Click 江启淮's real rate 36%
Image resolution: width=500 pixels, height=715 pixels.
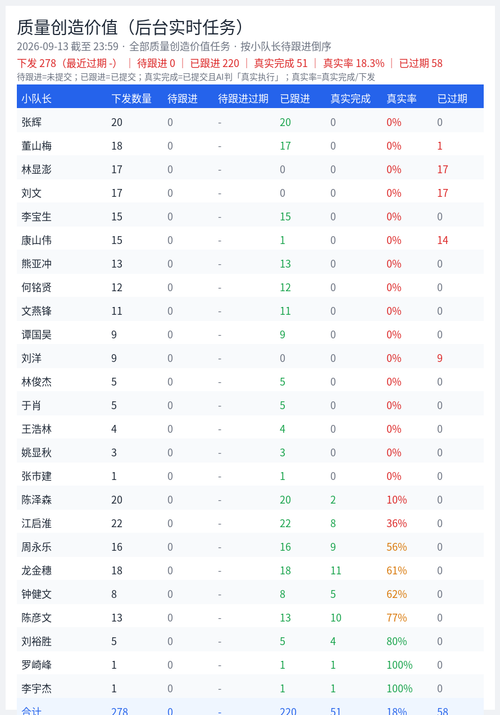point(397,523)
